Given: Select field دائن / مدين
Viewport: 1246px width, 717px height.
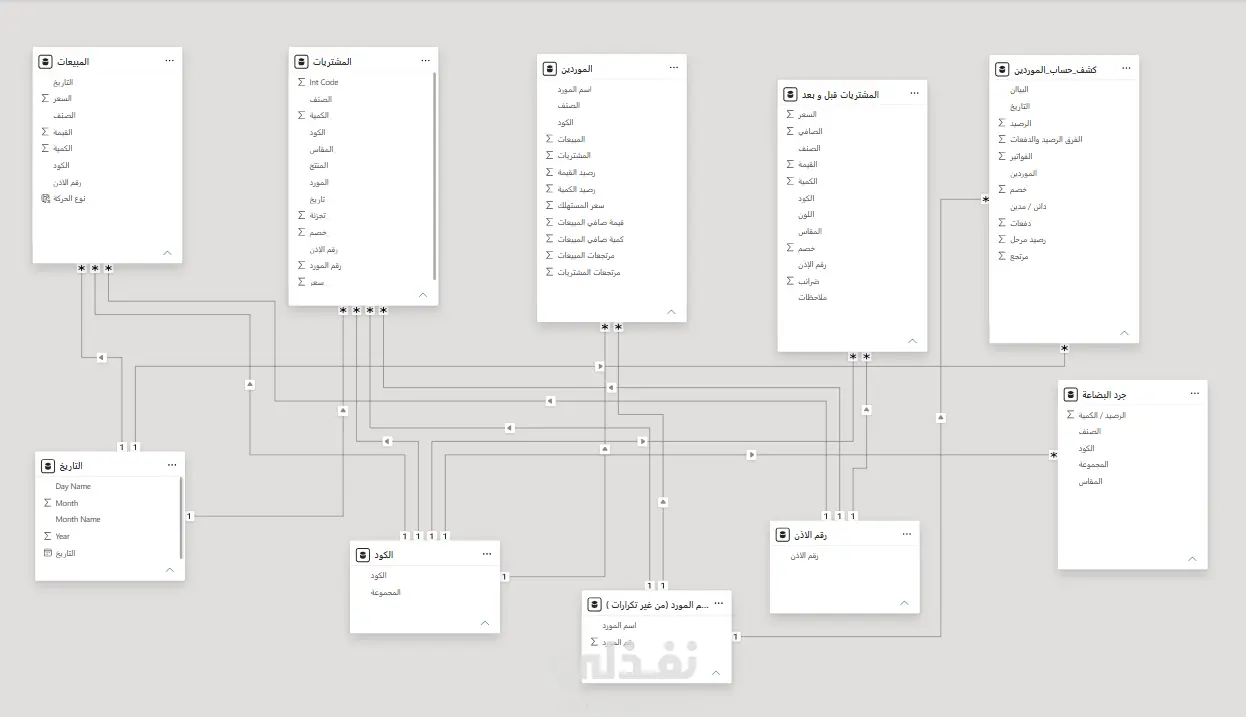Looking at the screenshot, I should pyautogui.click(x=1026, y=207).
